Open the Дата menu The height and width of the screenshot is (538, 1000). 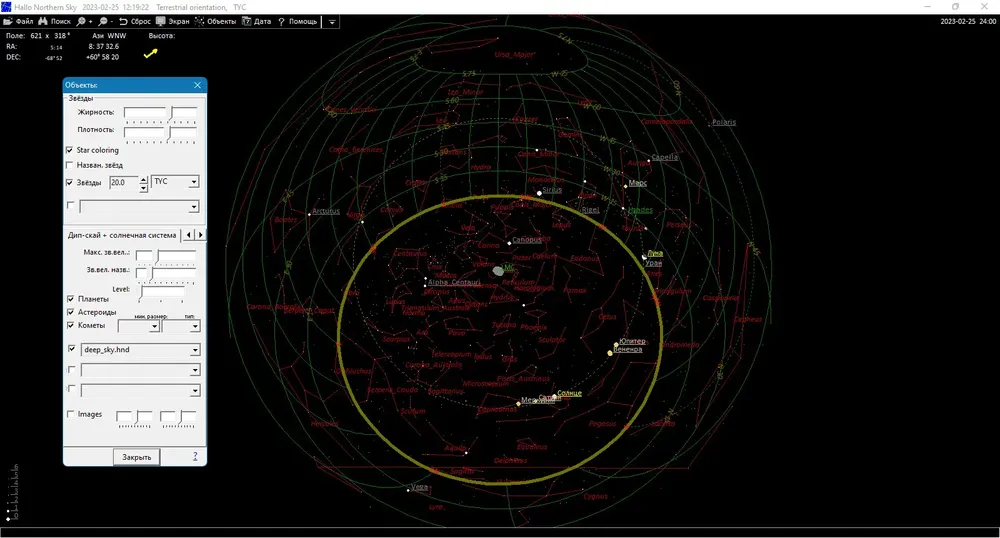click(256, 21)
